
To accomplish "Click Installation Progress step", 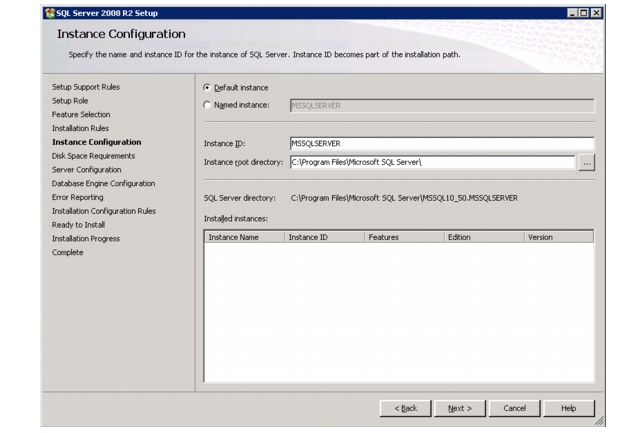I will 86,239.
